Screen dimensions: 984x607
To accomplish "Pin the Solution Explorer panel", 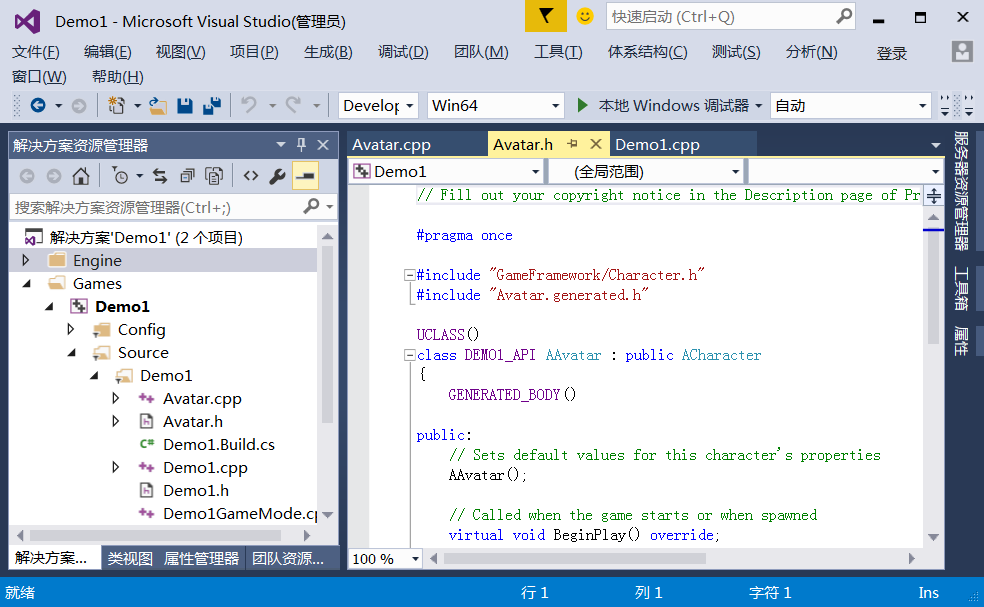I will point(301,145).
